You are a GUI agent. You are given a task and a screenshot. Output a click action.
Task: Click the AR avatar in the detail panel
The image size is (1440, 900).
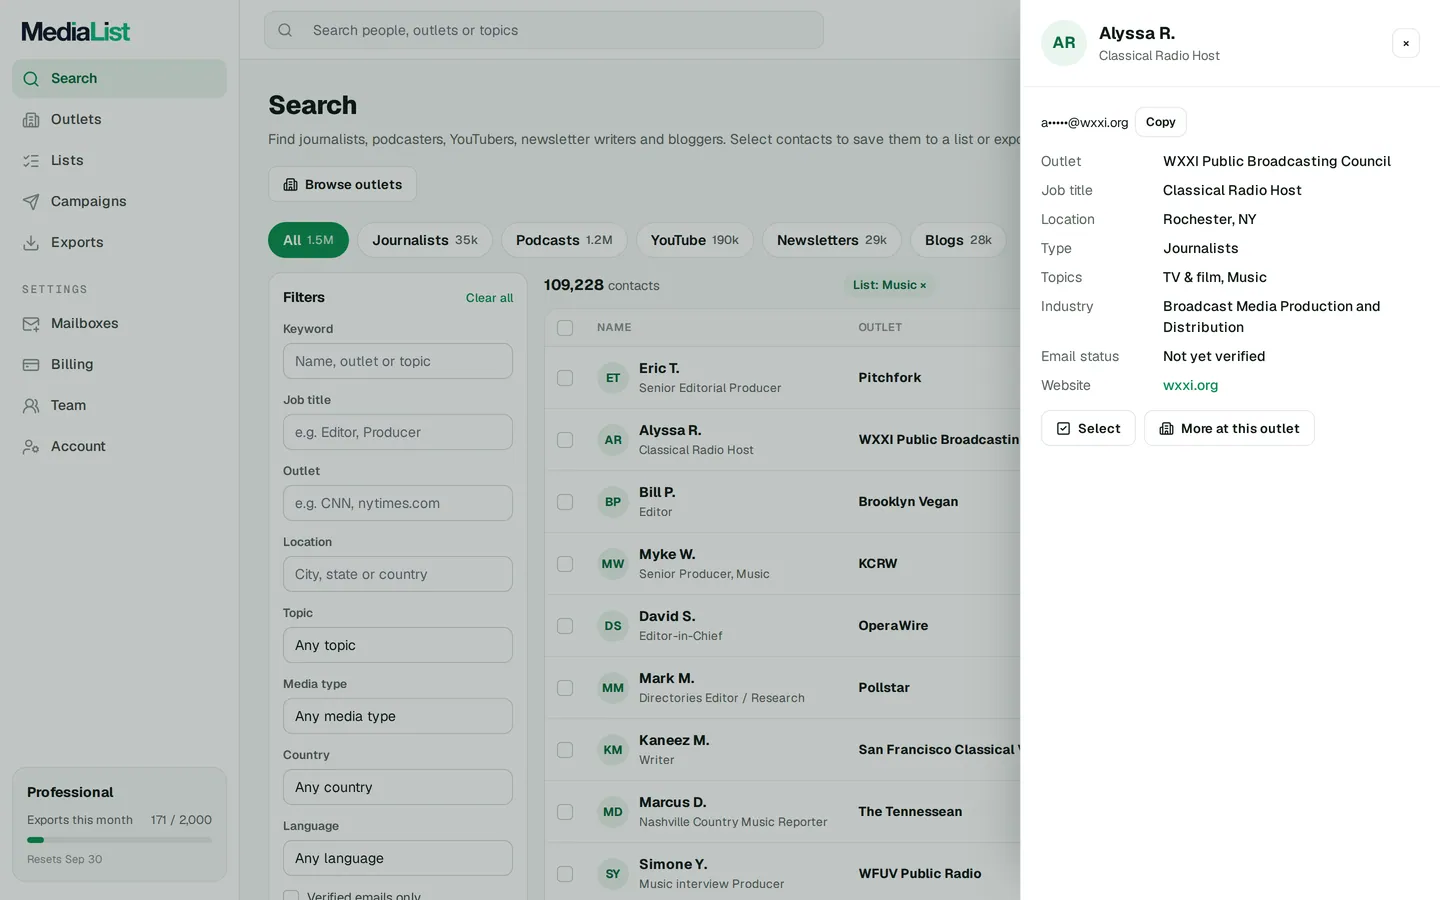1064,43
